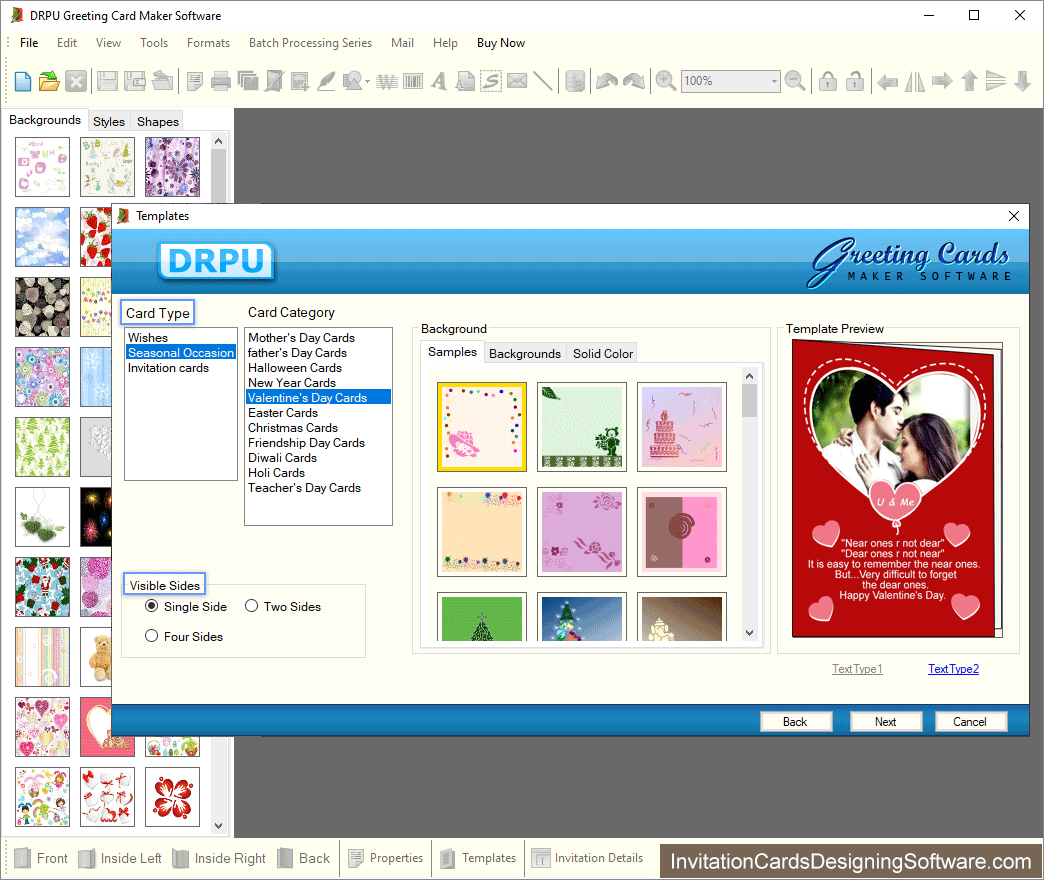The height and width of the screenshot is (880, 1044).
Task: Switch to the Solid Color tab
Action: click(x=603, y=353)
